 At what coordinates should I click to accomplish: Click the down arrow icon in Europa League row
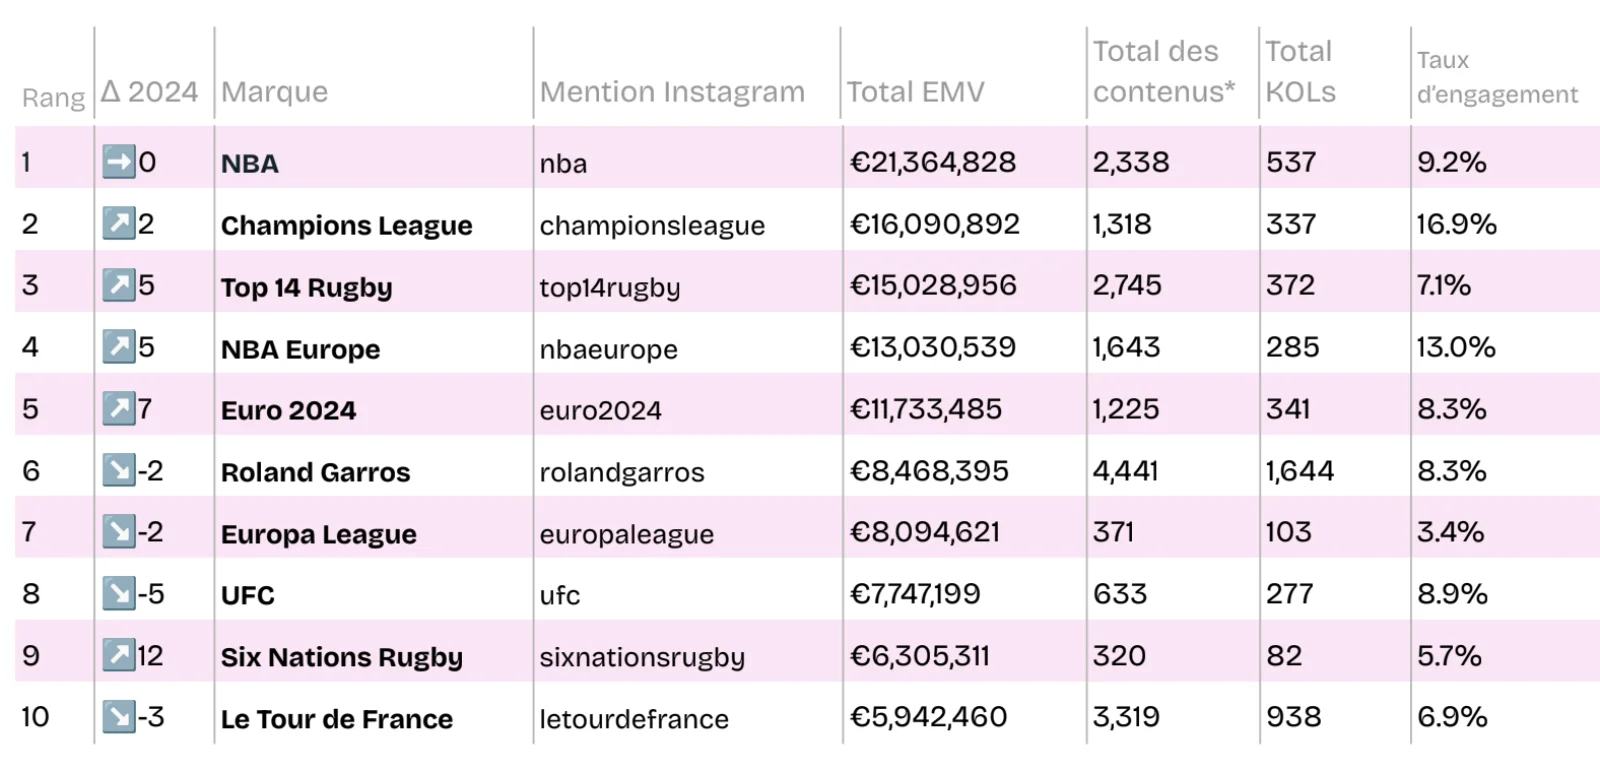(119, 532)
